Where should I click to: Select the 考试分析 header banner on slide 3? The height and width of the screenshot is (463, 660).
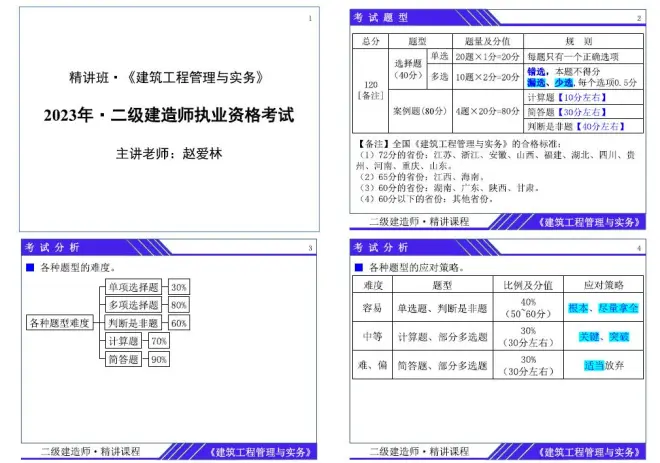click(x=54, y=247)
